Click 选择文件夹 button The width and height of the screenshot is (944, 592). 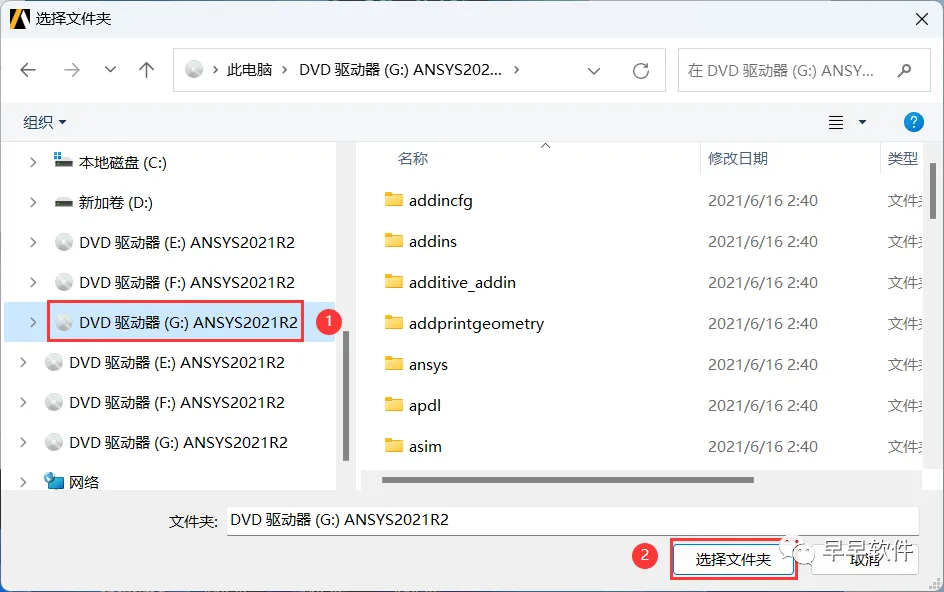click(733, 559)
